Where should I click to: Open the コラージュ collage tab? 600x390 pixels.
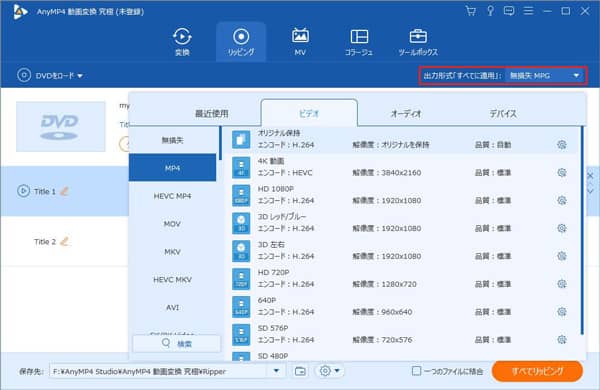pyautogui.click(x=359, y=42)
